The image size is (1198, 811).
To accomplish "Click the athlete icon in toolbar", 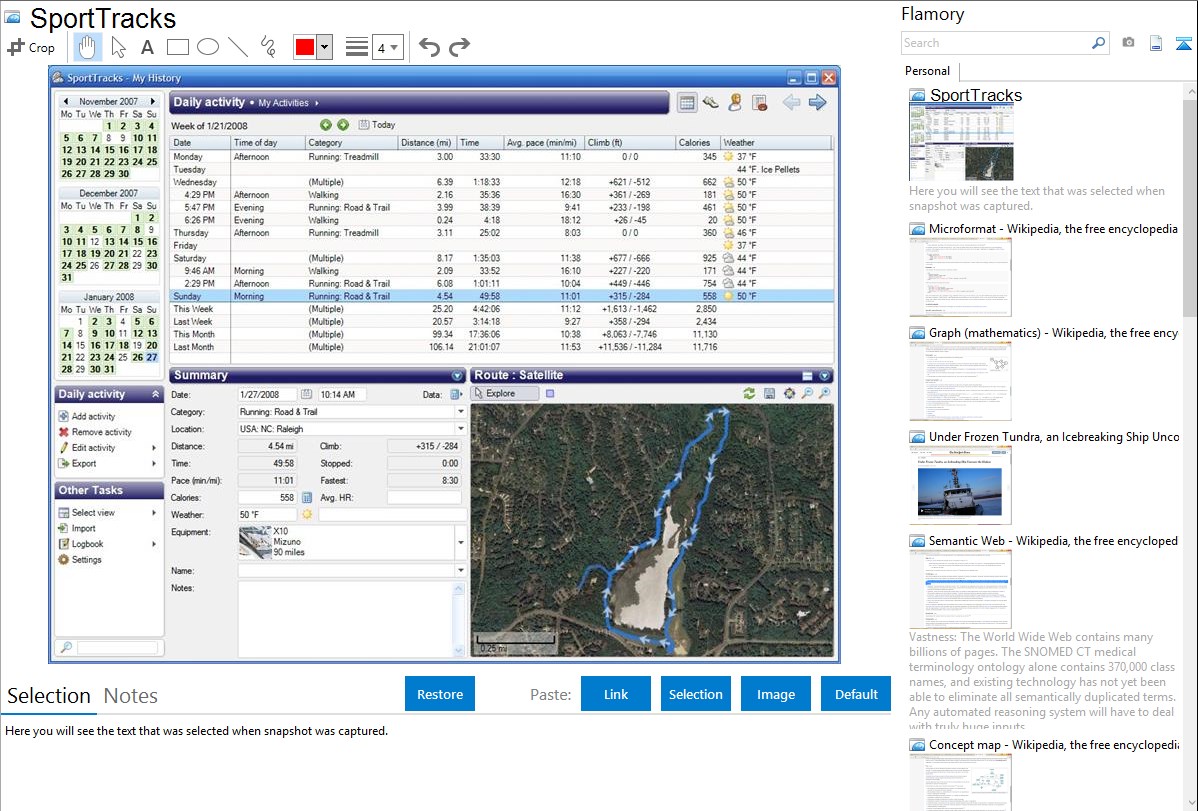I will [x=735, y=102].
